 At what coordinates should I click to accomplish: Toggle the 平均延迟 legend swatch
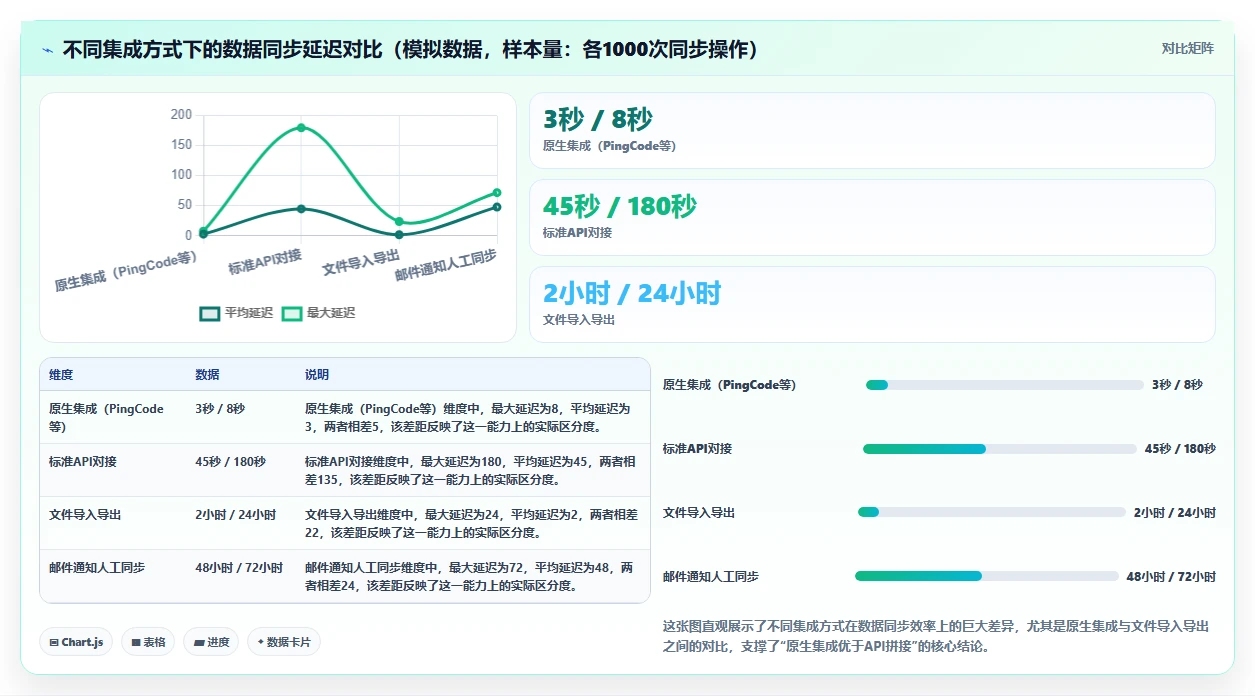[210, 313]
